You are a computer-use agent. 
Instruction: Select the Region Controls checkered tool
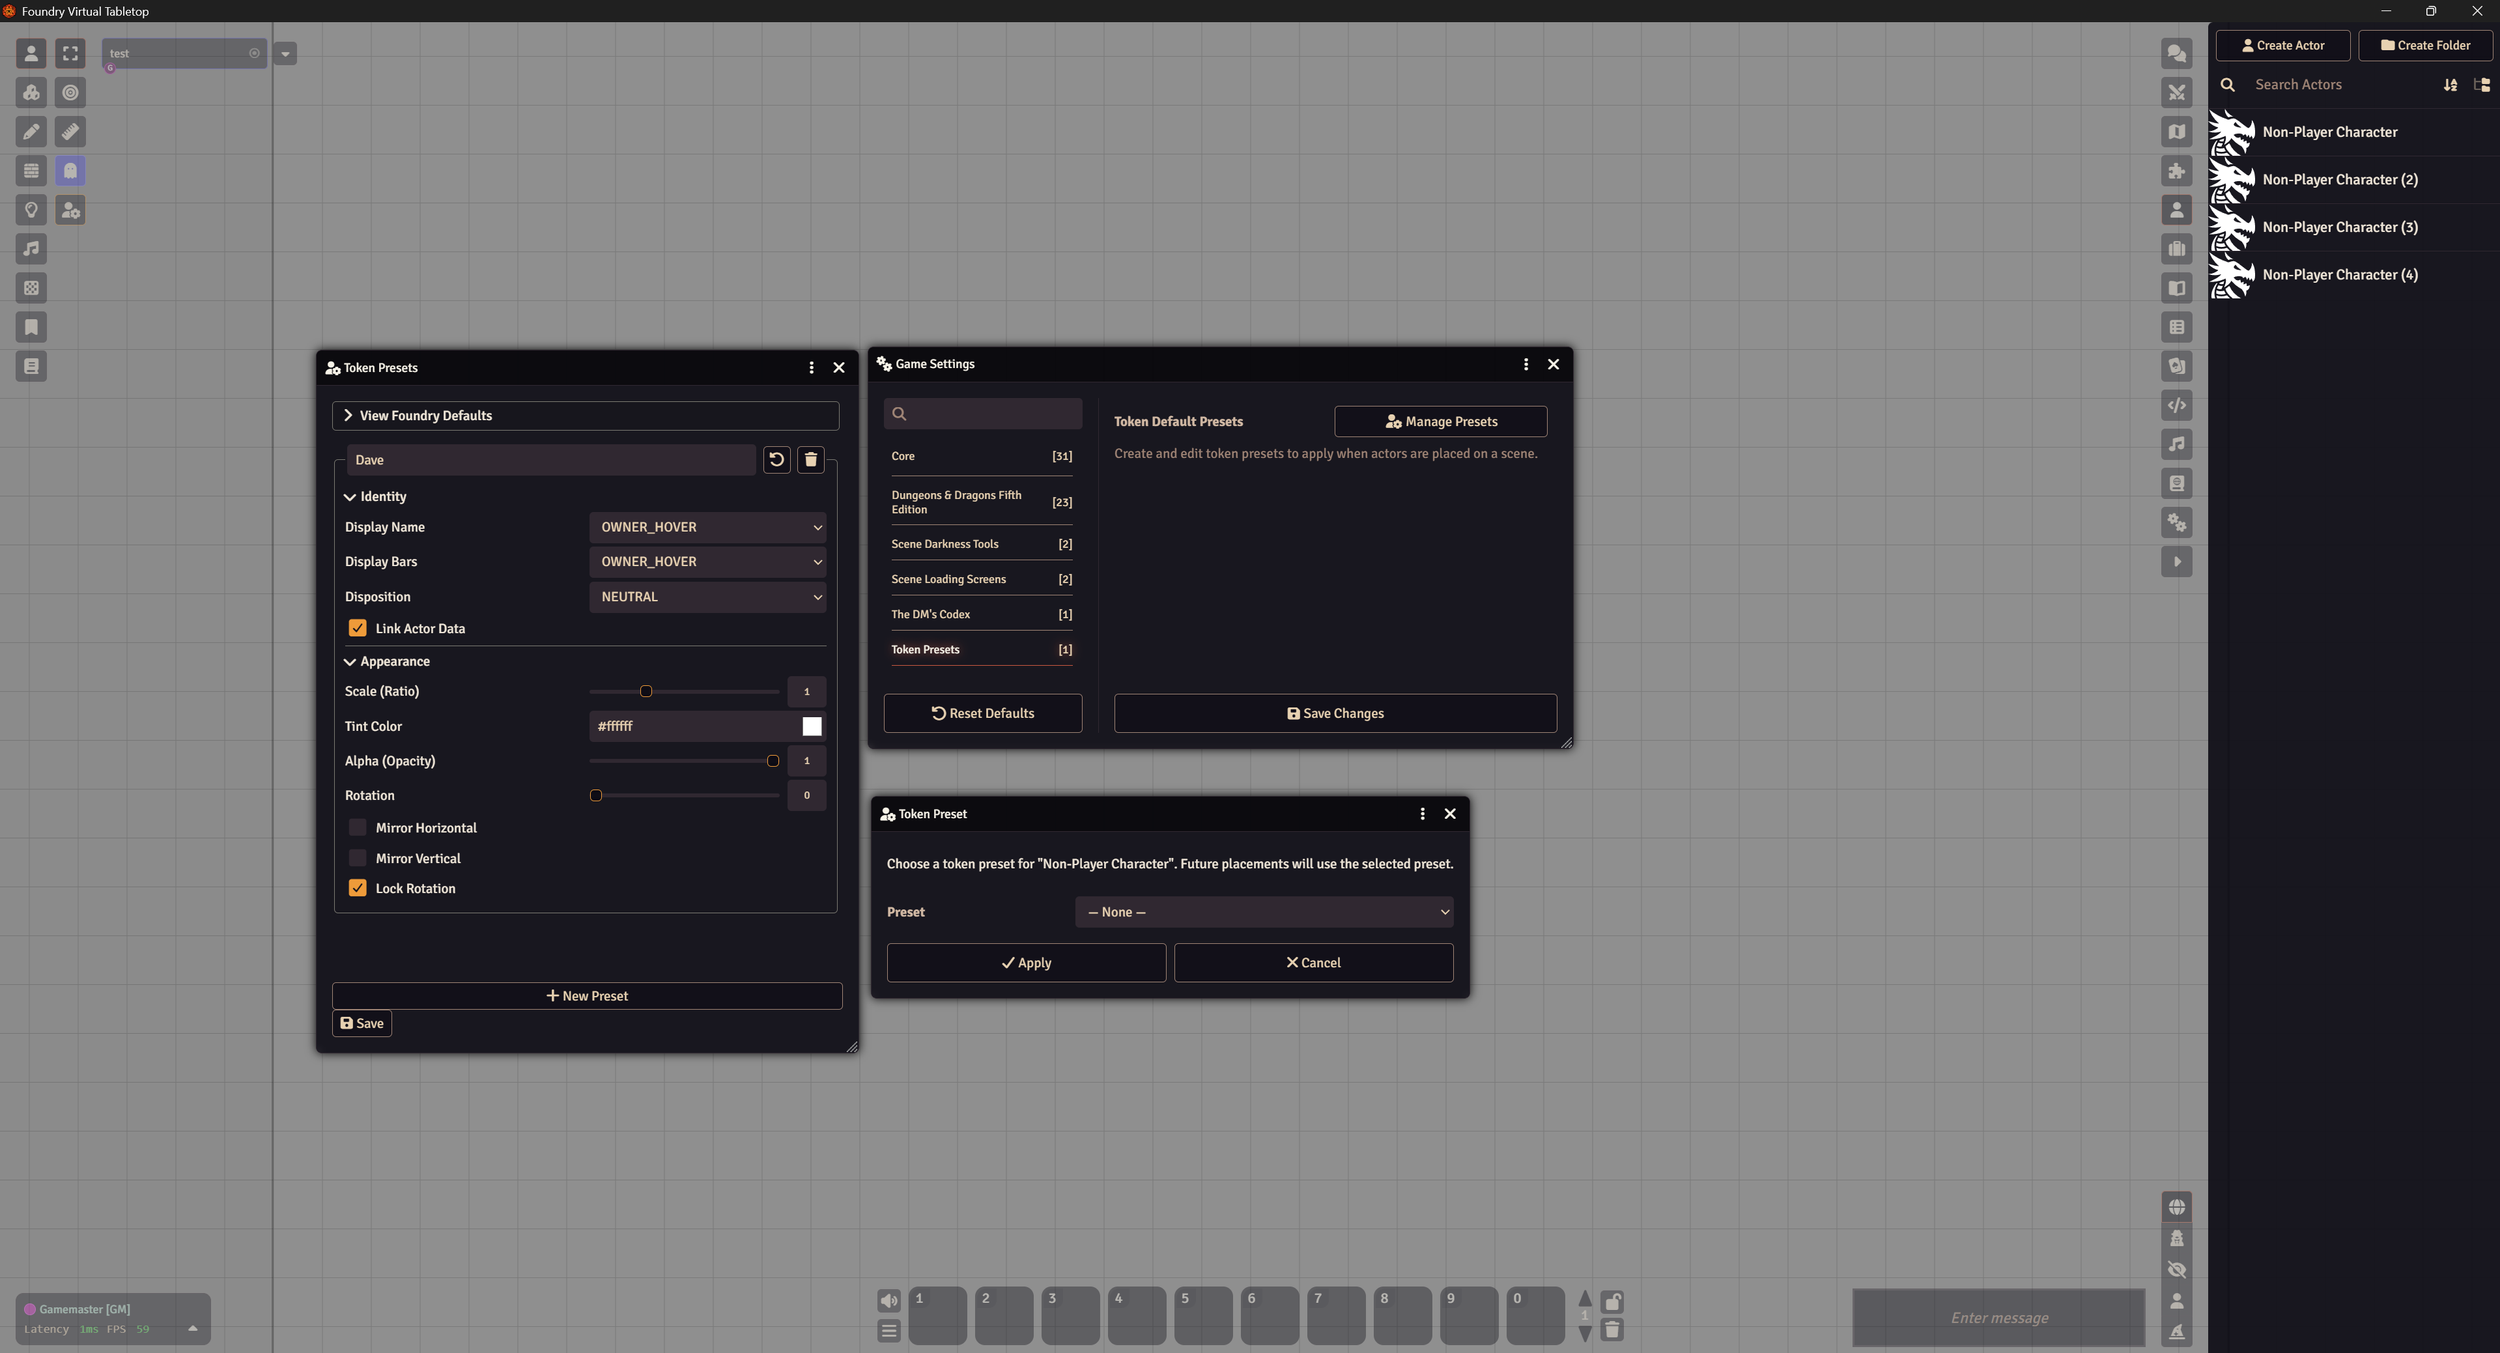click(x=31, y=288)
